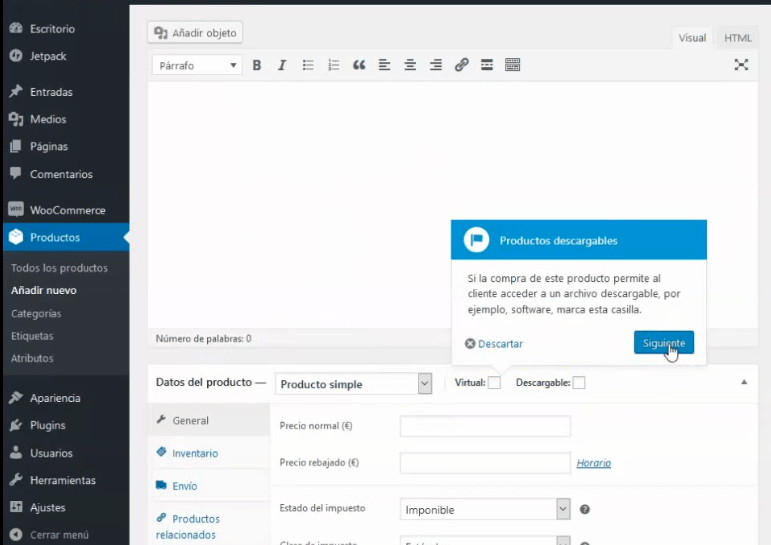
Task: Click the Descartar dismiss icon
Action: coord(470,343)
